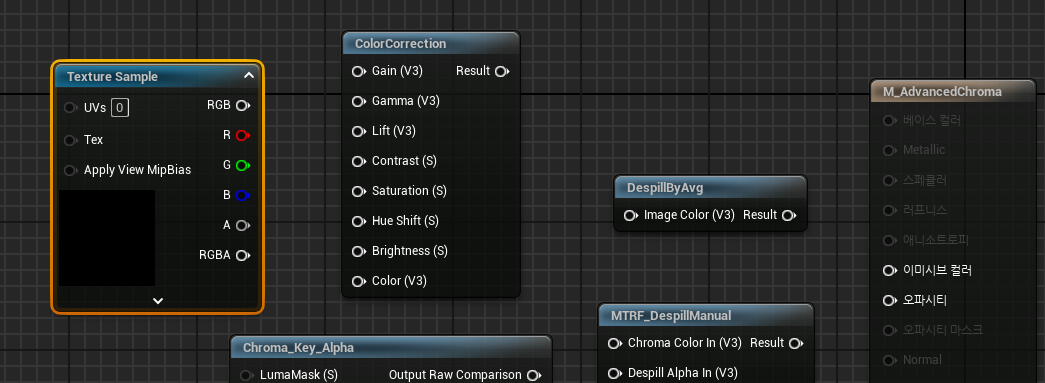1045x383 pixels.
Task: Expand Texture Sample node with bottom chevron
Action: 158,301
